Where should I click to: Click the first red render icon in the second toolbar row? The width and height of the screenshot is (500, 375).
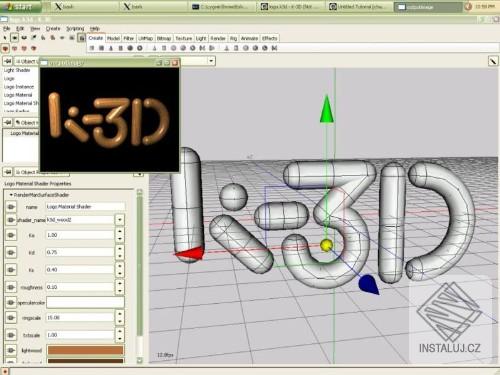coord(5,48)
